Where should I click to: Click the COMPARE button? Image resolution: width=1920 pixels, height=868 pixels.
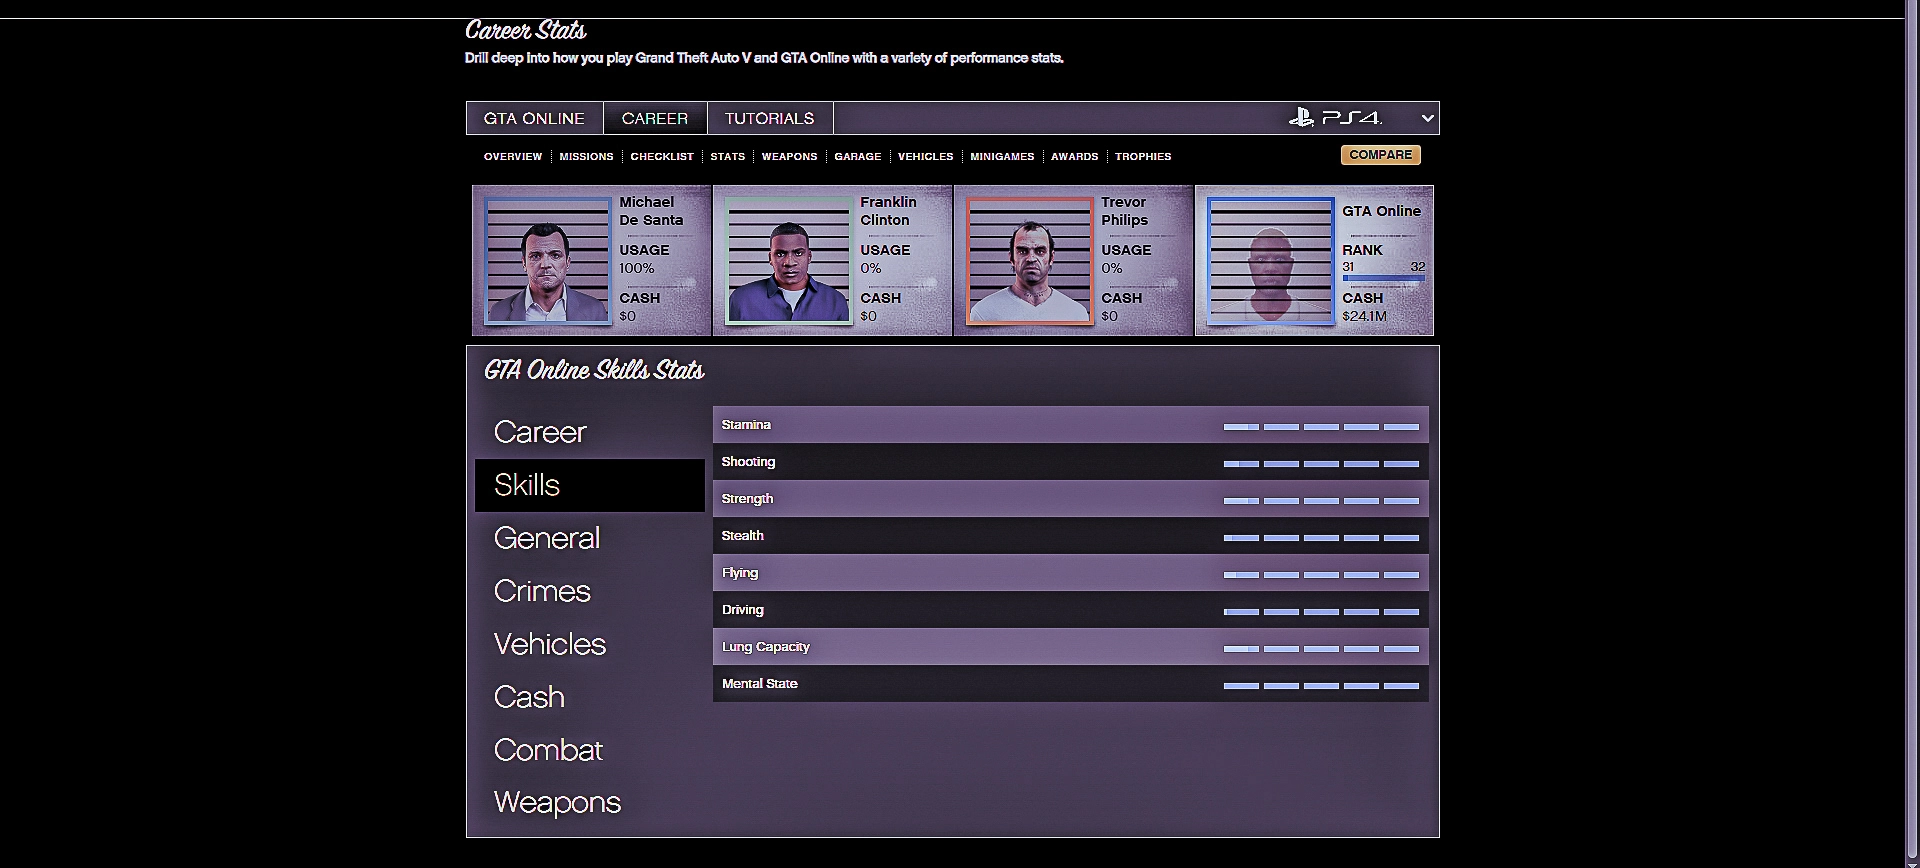pos(1381,155)
